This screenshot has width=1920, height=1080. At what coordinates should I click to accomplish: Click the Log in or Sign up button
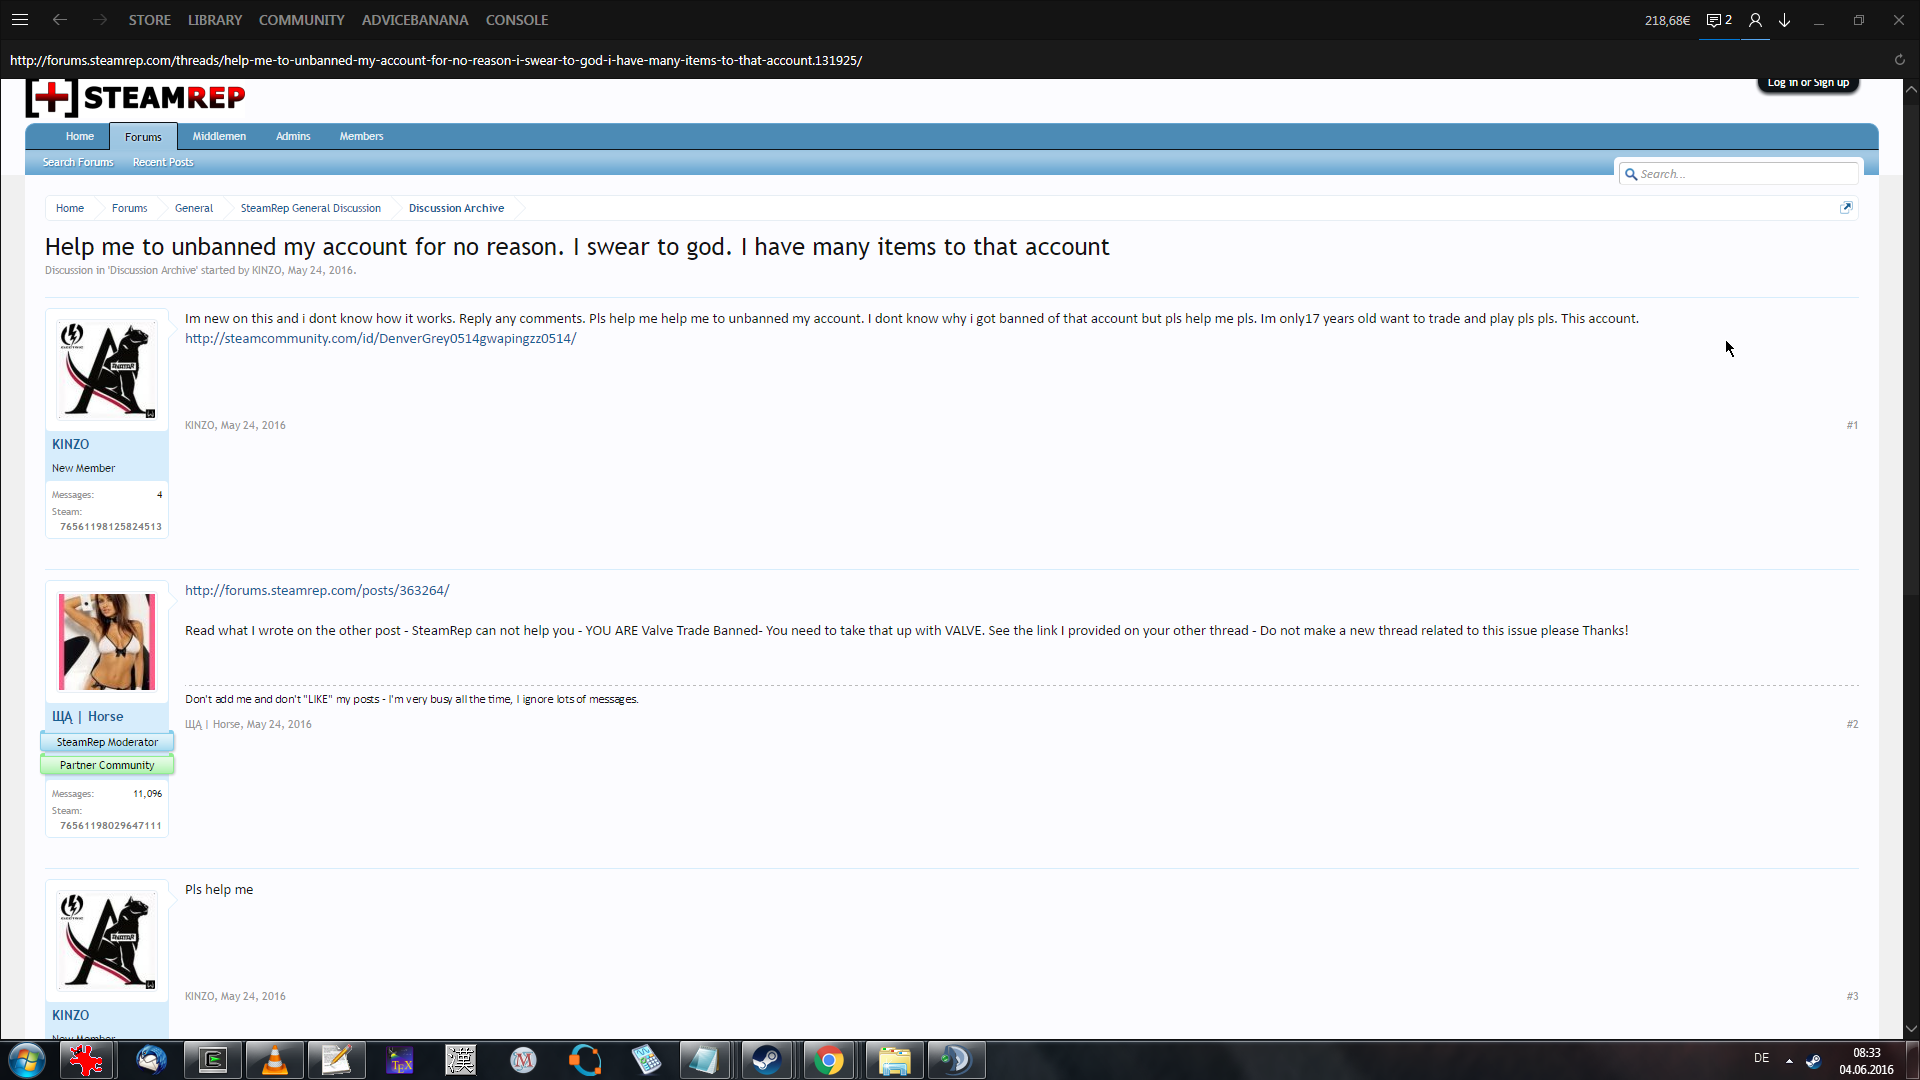tap(1808, 83)
